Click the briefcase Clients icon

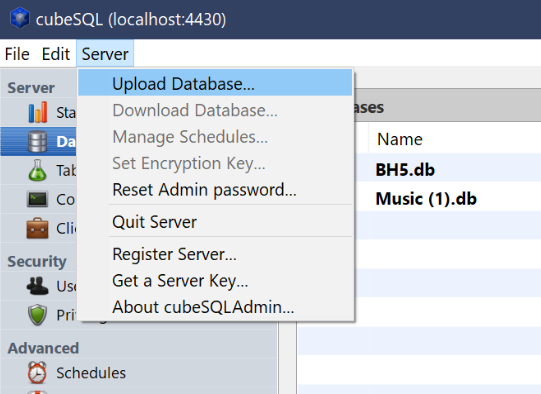(37, 228)
